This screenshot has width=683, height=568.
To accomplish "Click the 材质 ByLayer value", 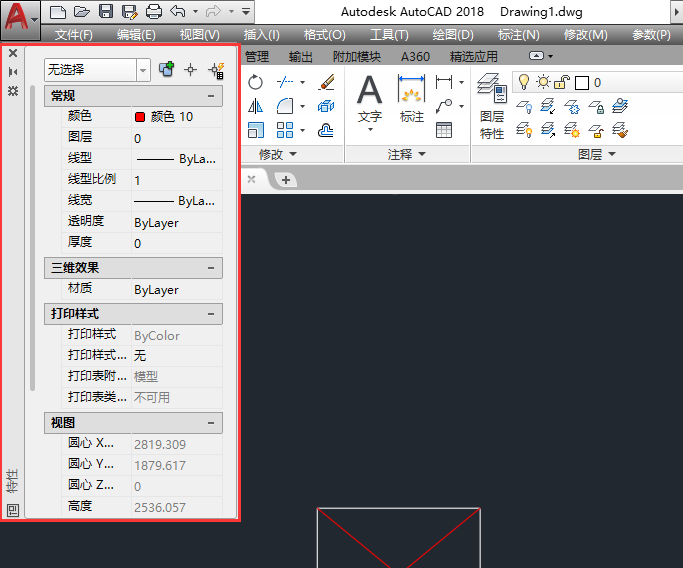I will coord(177,290).
